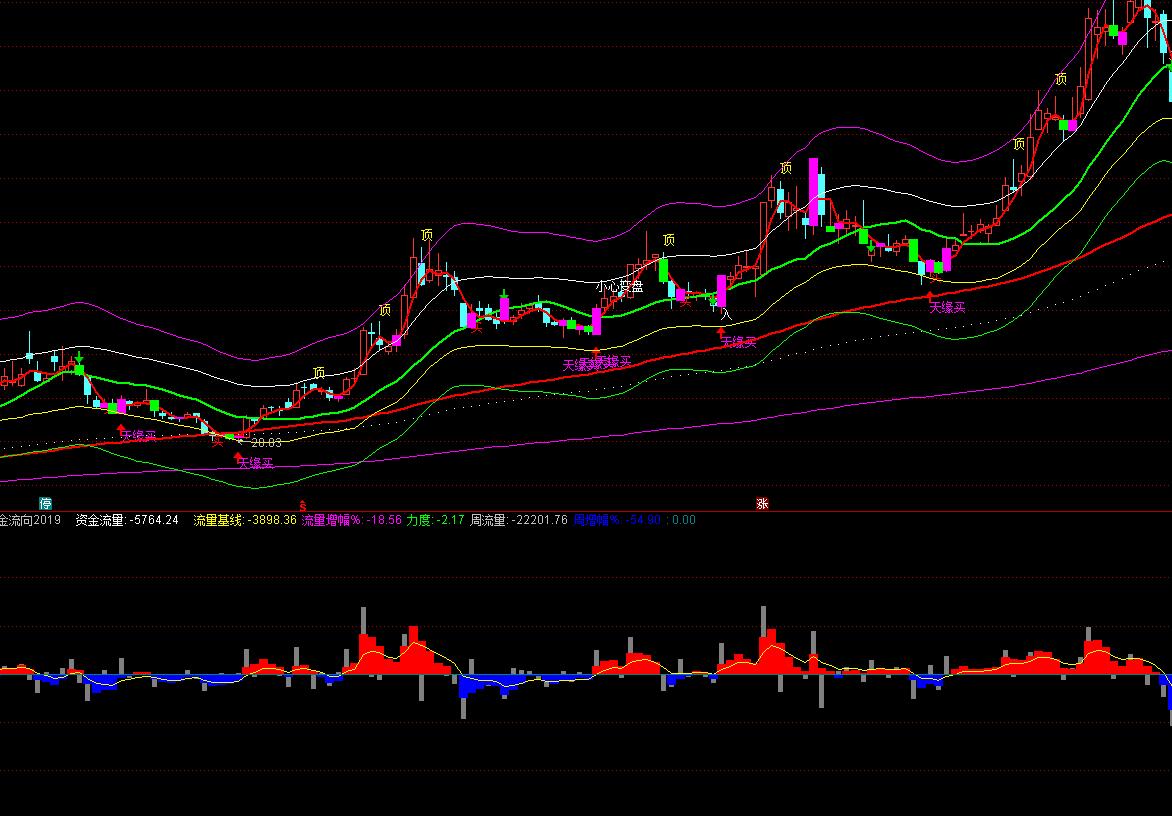Click the rightmost 天缘买 buy signal
Image resolution: width=1172 pixels, height=816 pixels.
(x=947, y=307)
